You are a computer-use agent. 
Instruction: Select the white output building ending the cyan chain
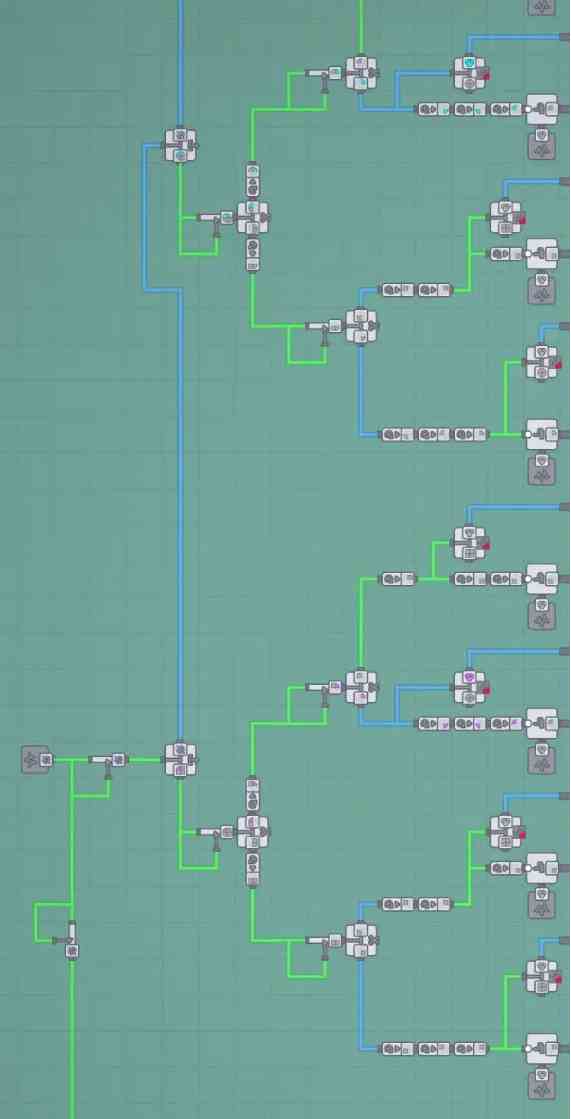pyautogui.click(x=542, y=109)
